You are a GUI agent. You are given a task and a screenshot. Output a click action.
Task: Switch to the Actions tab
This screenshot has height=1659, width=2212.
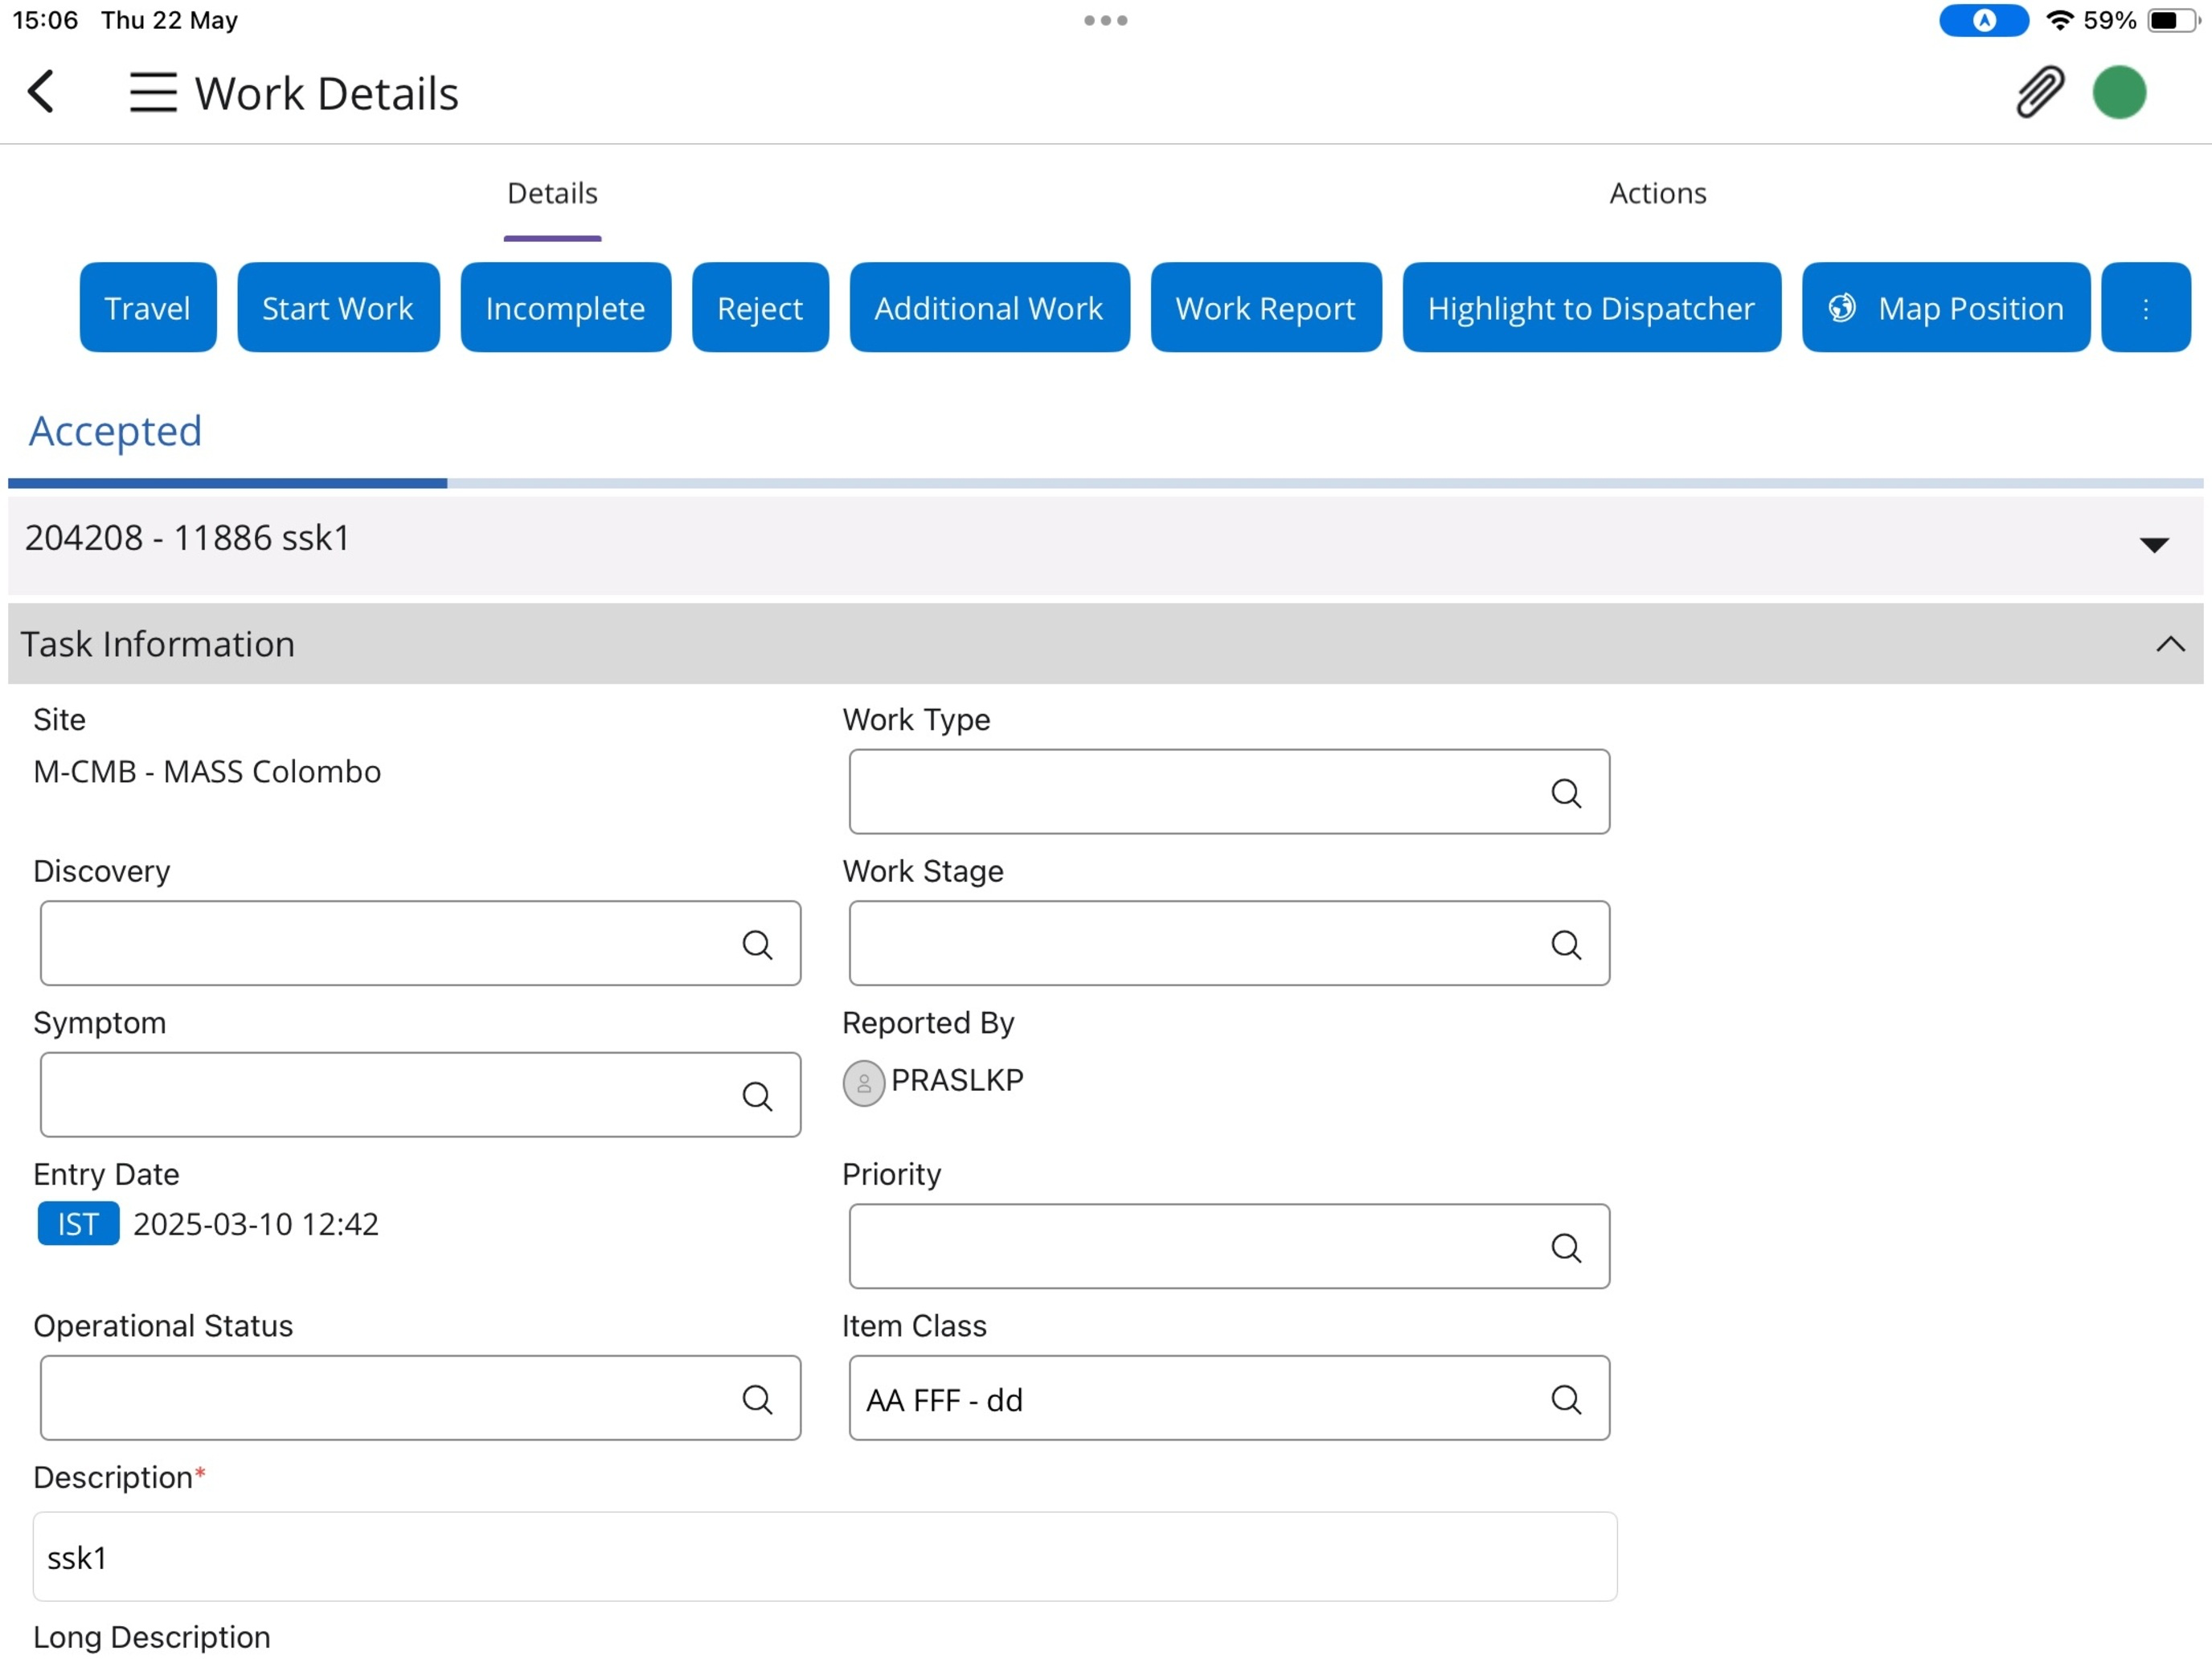click(x=1657, y=193)
